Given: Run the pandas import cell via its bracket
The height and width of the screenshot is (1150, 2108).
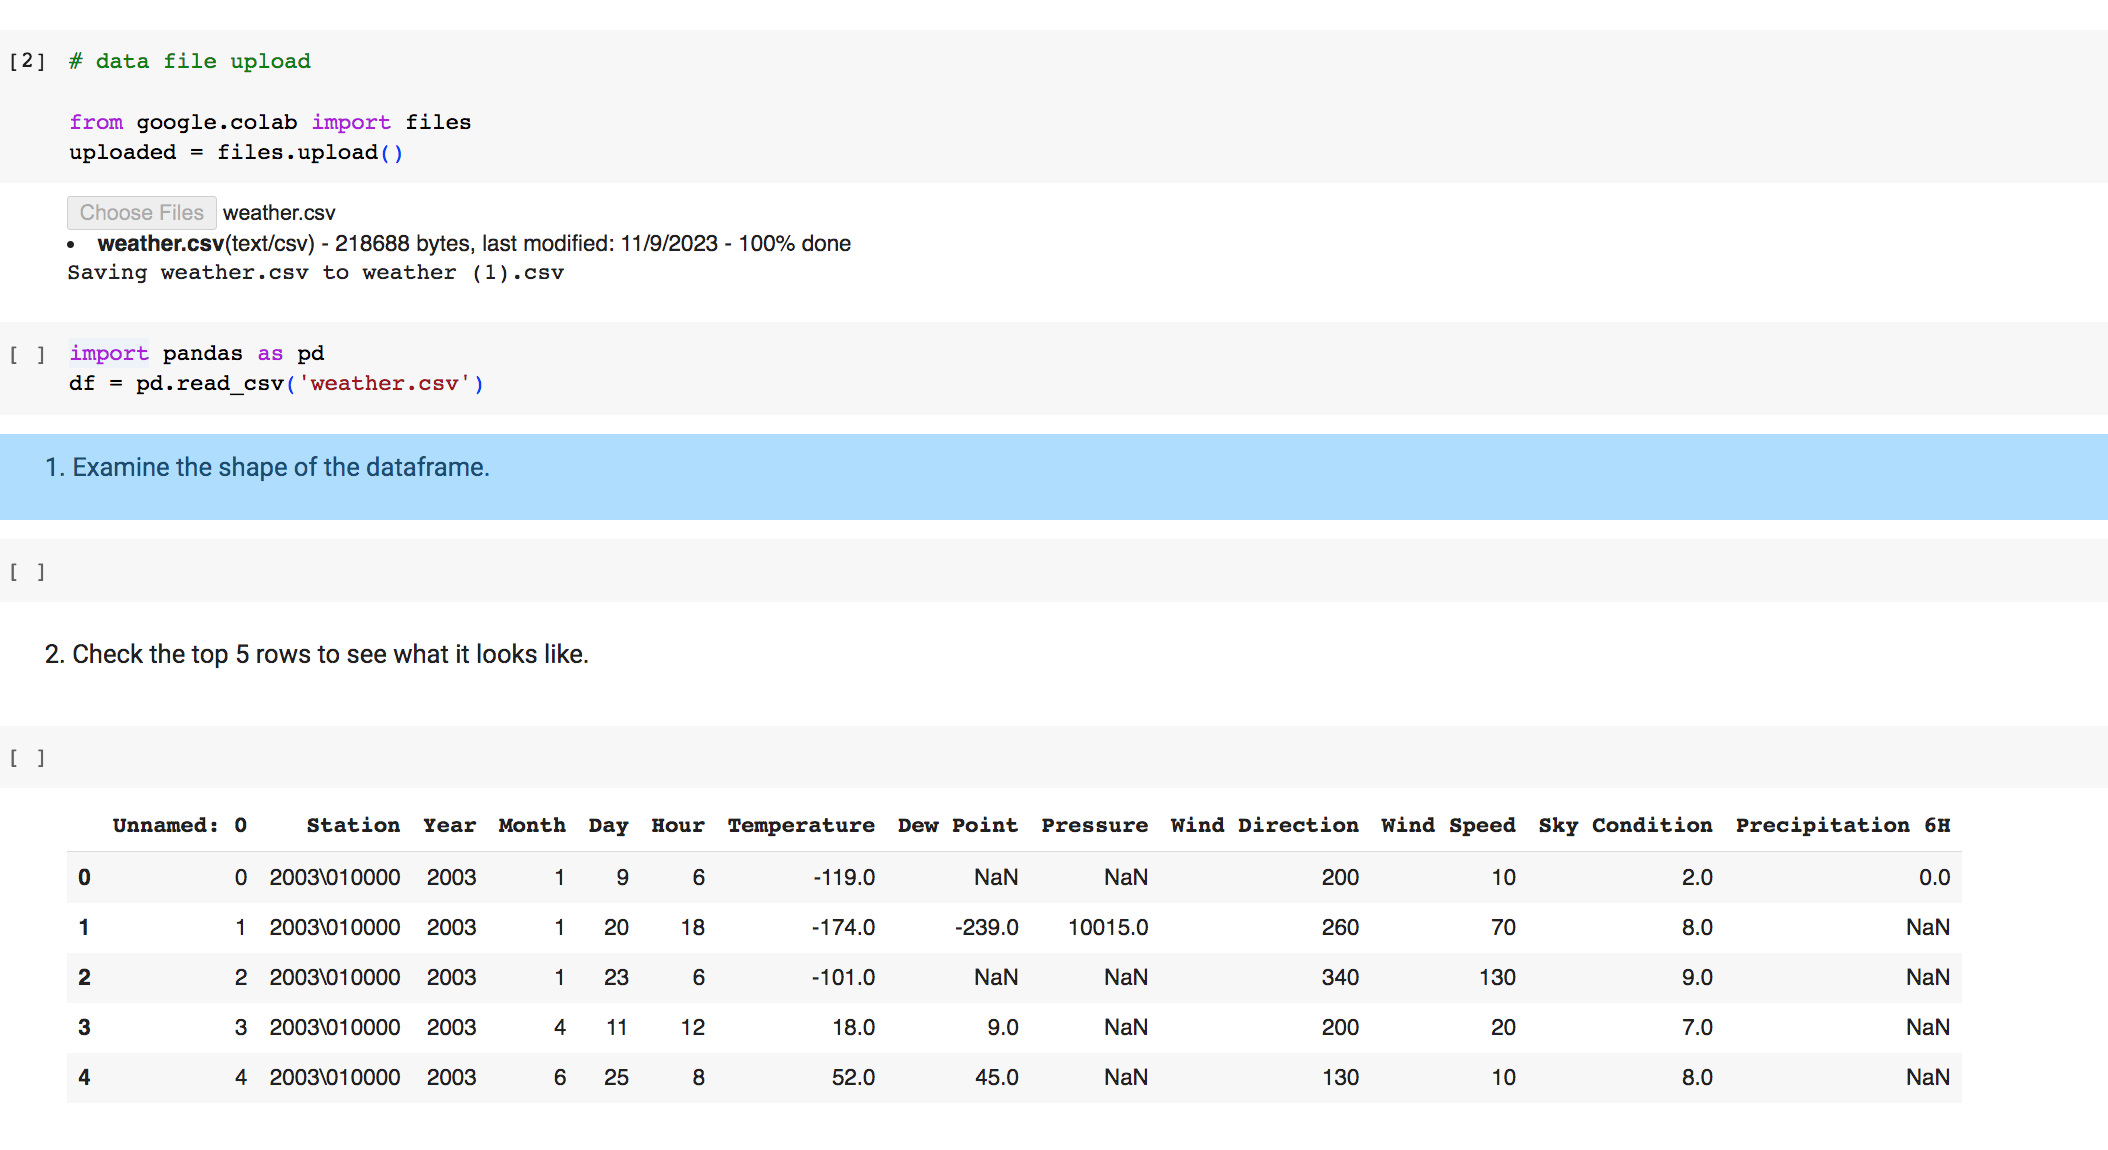Looking at the screenshot, I should (x=27, y=354).
